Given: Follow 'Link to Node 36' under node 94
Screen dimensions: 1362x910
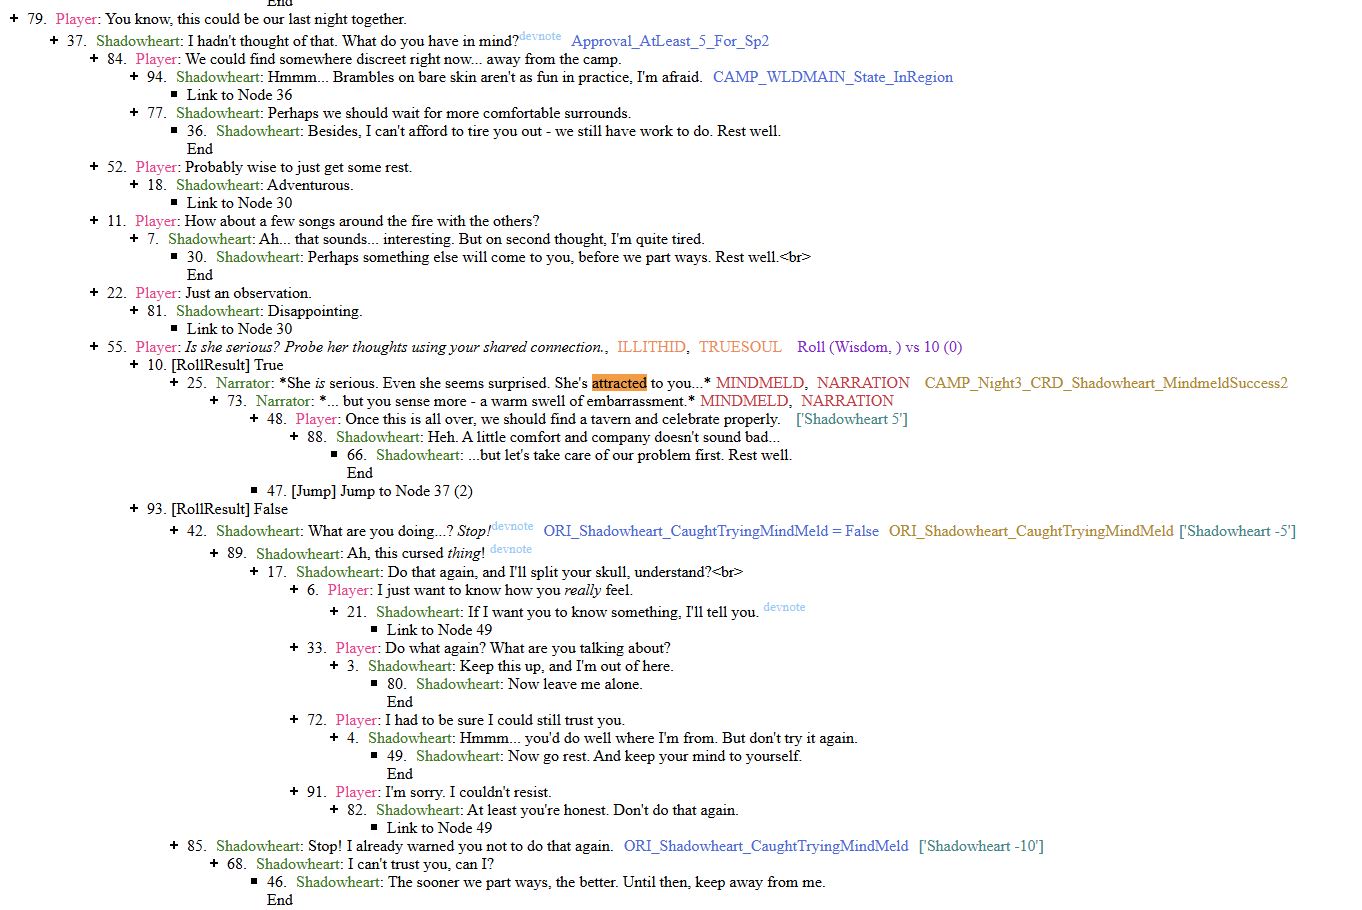Looking at the screenshot, I should click(239, 95).
